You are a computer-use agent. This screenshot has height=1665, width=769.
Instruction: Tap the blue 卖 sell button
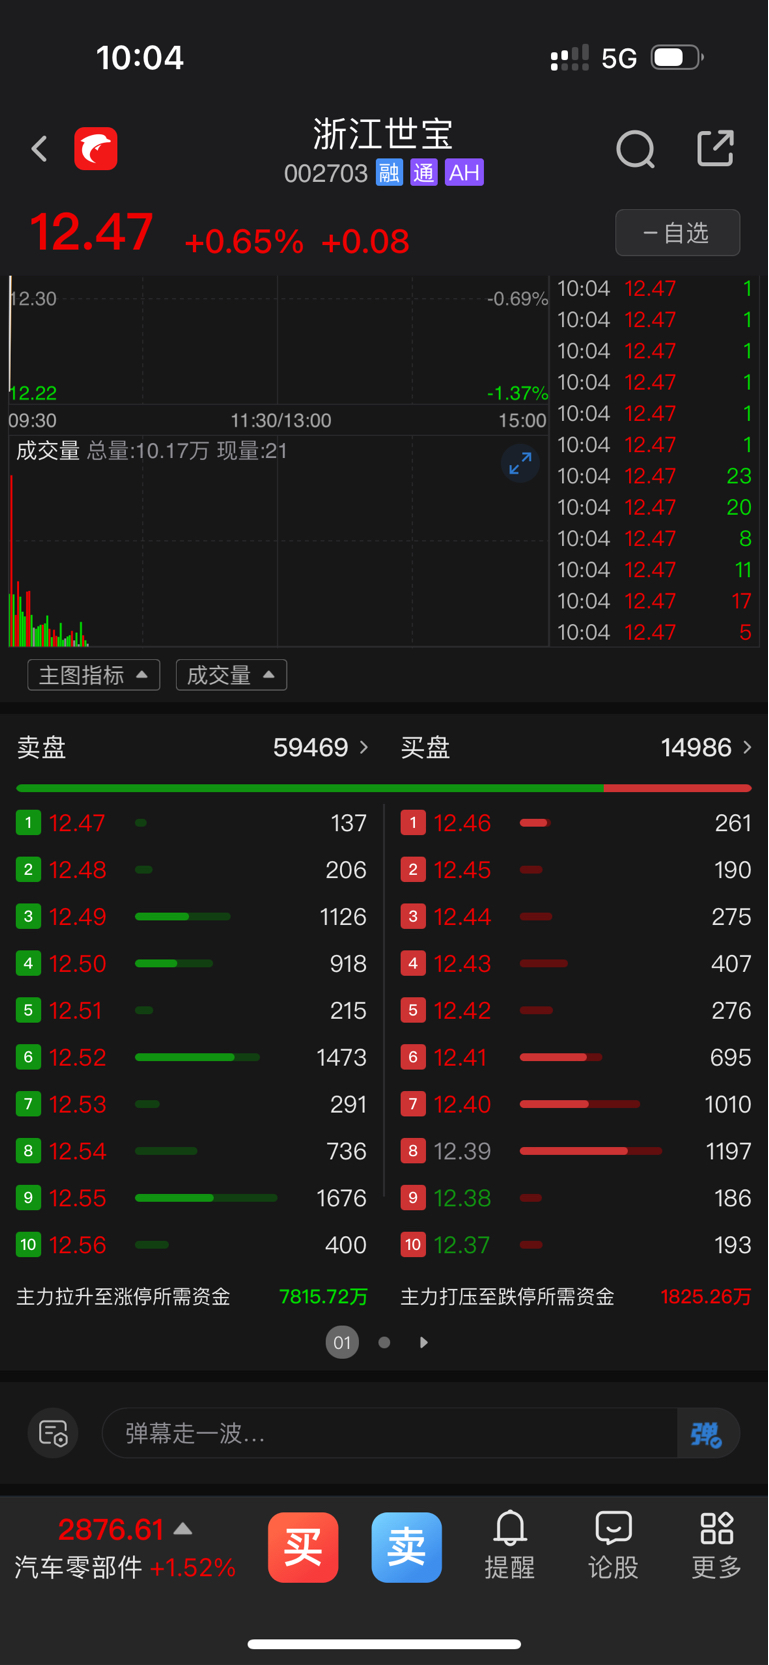pyautogui.click(x=407, y=1547)
